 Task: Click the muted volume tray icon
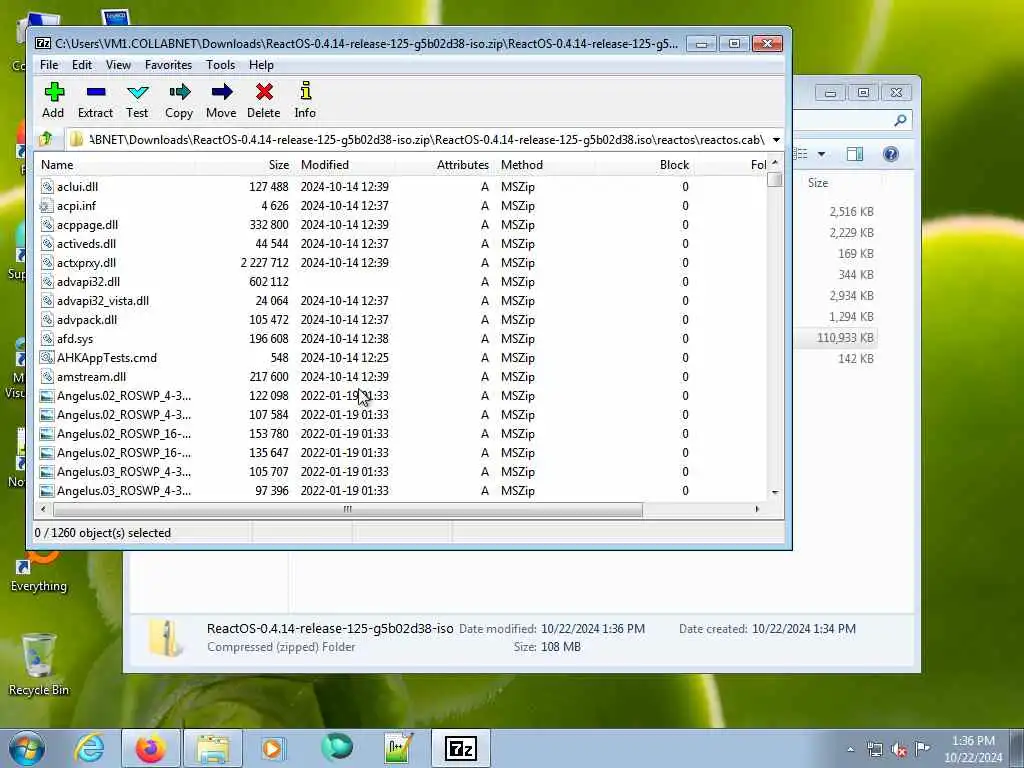coord(899,750)
